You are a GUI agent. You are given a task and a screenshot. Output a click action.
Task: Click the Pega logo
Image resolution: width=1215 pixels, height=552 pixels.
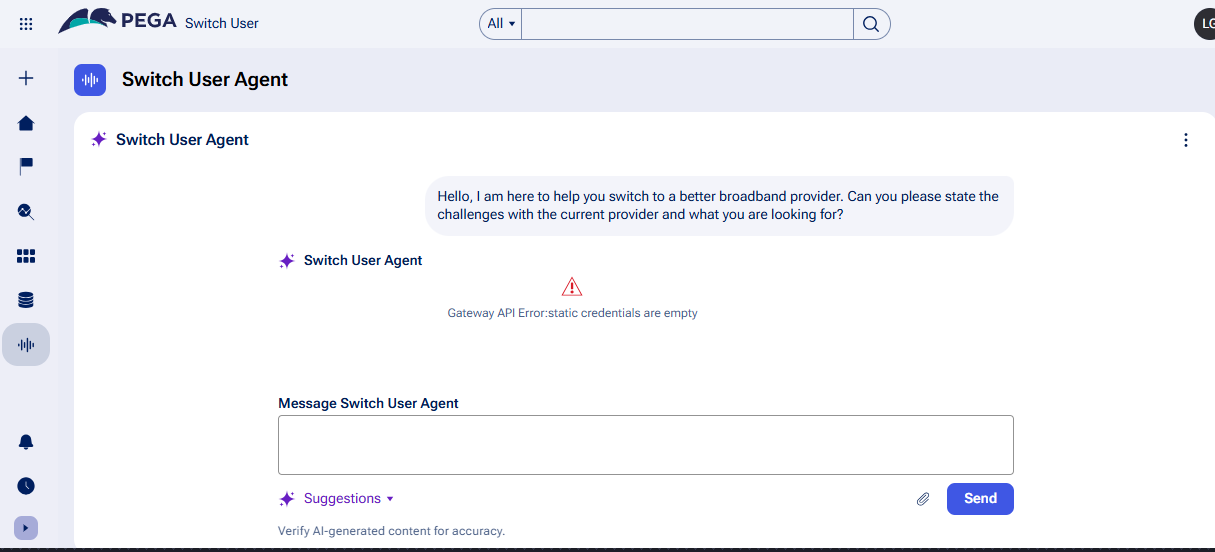point(118,21)
